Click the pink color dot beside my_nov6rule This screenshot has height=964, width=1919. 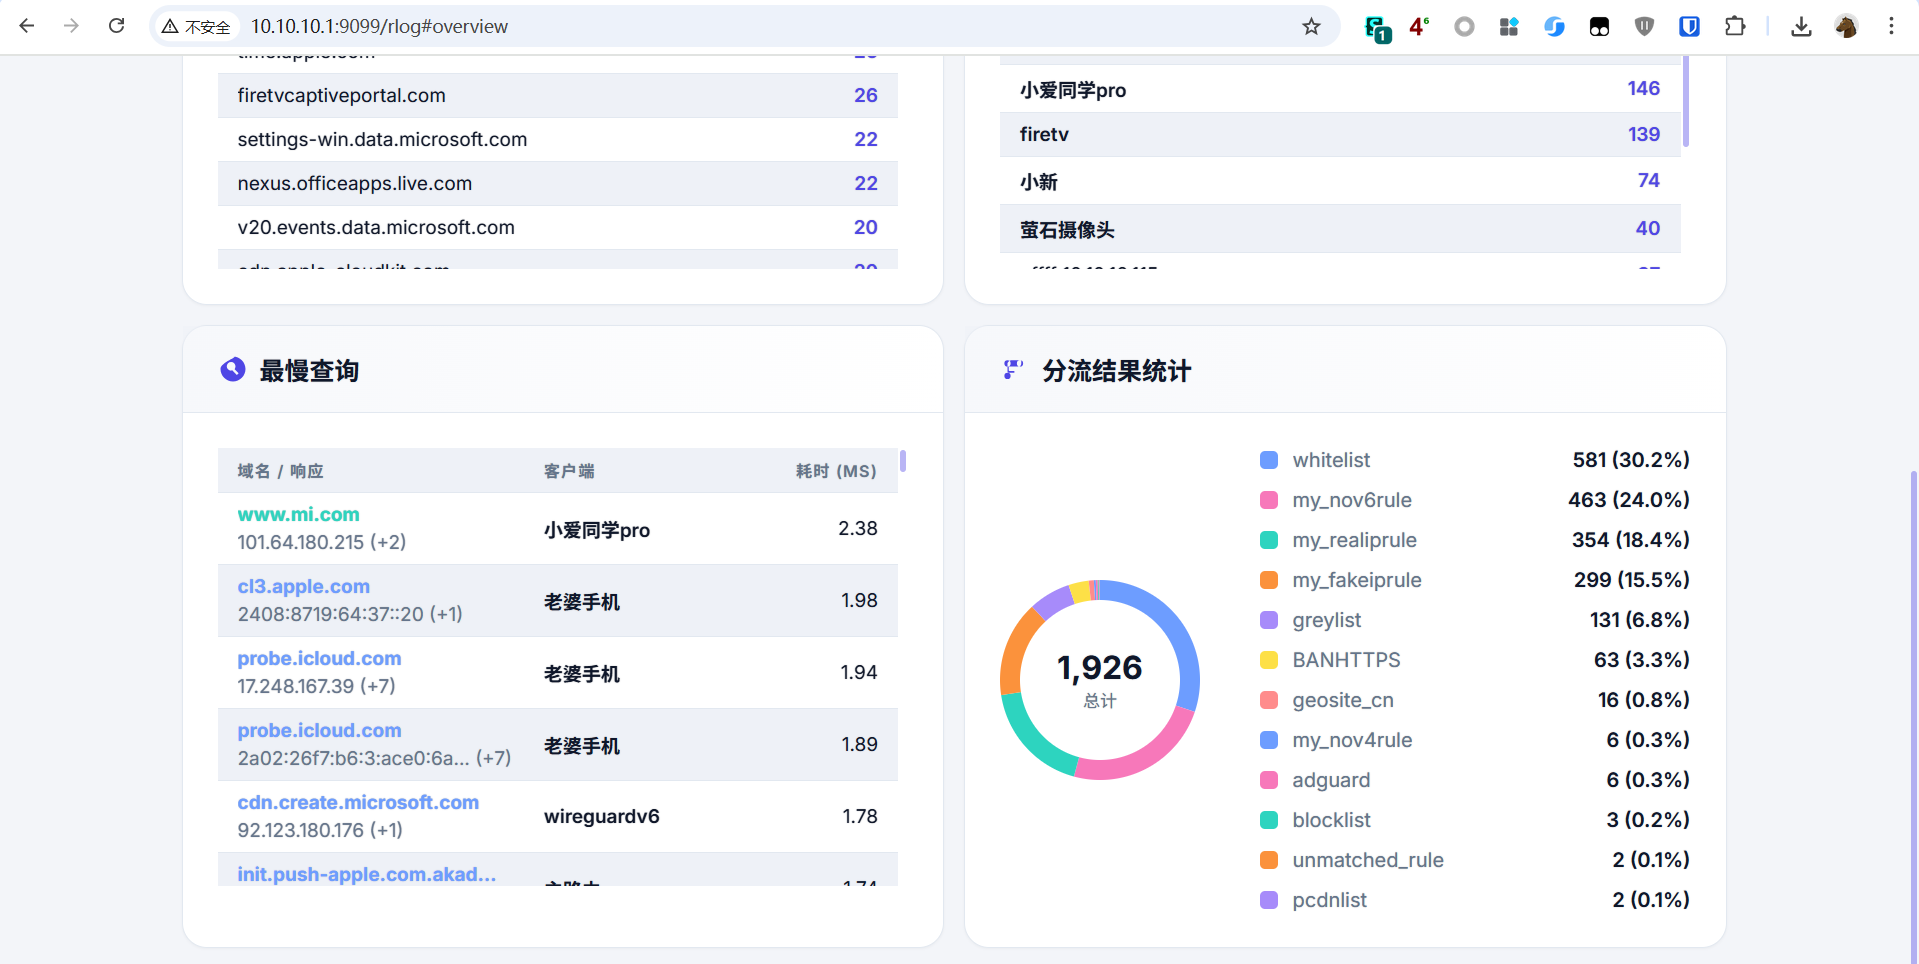point(1269,500)
